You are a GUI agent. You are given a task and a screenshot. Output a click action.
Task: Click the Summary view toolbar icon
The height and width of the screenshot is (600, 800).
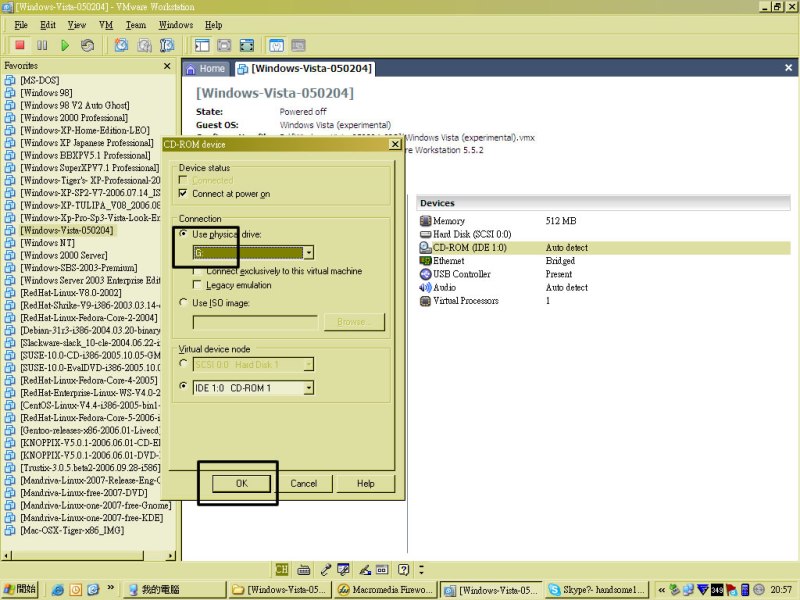[x=276, y=45]
